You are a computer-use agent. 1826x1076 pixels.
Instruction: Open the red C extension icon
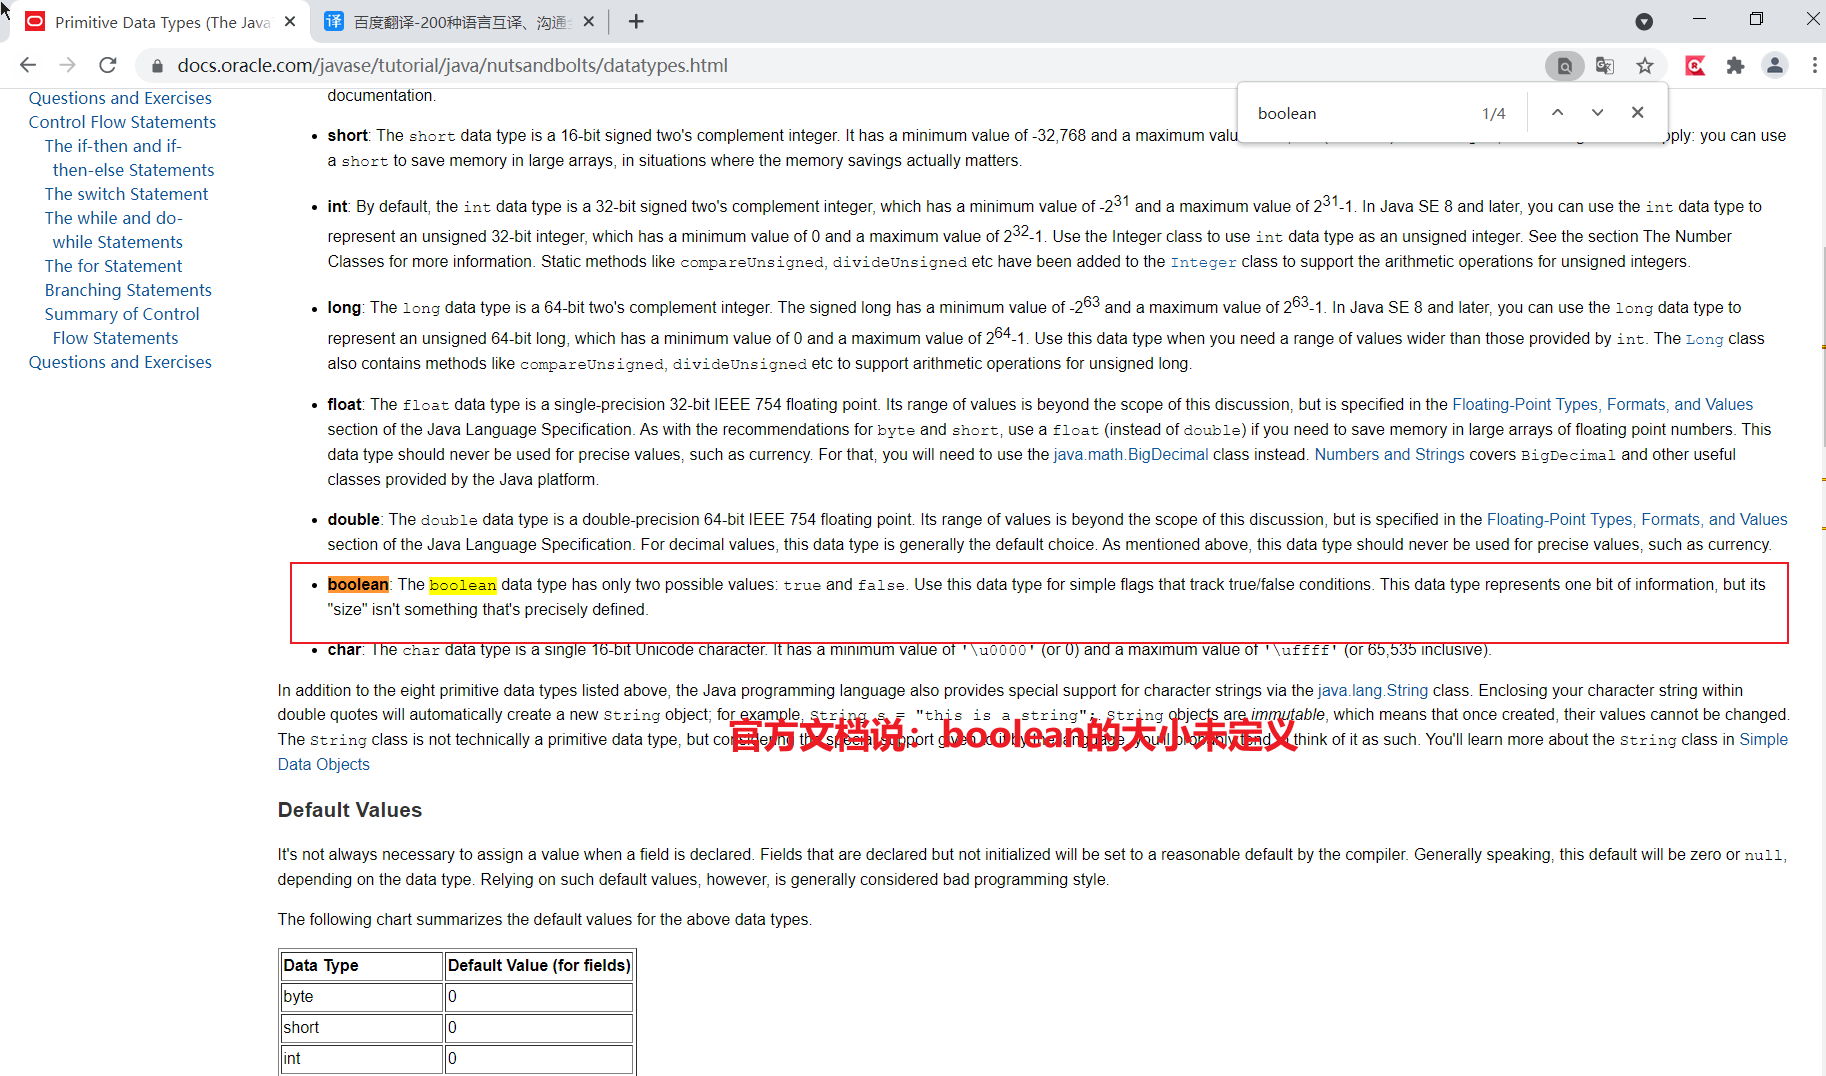1695,66
